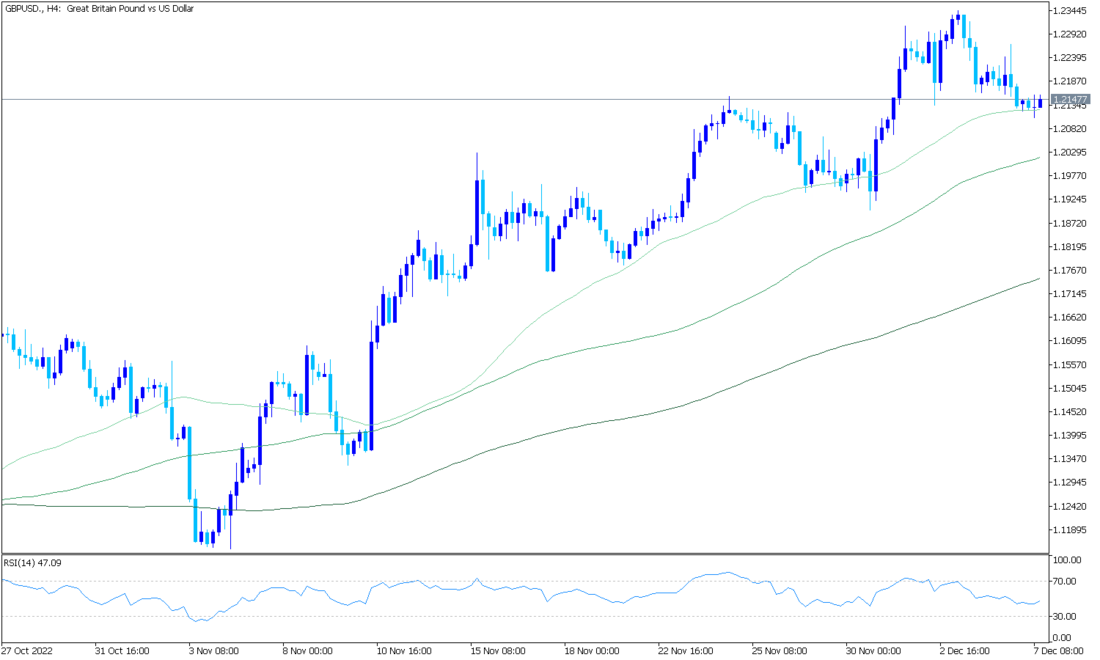
Task: Click the RSI 70.00 level label
Action: pos(1062,581)
